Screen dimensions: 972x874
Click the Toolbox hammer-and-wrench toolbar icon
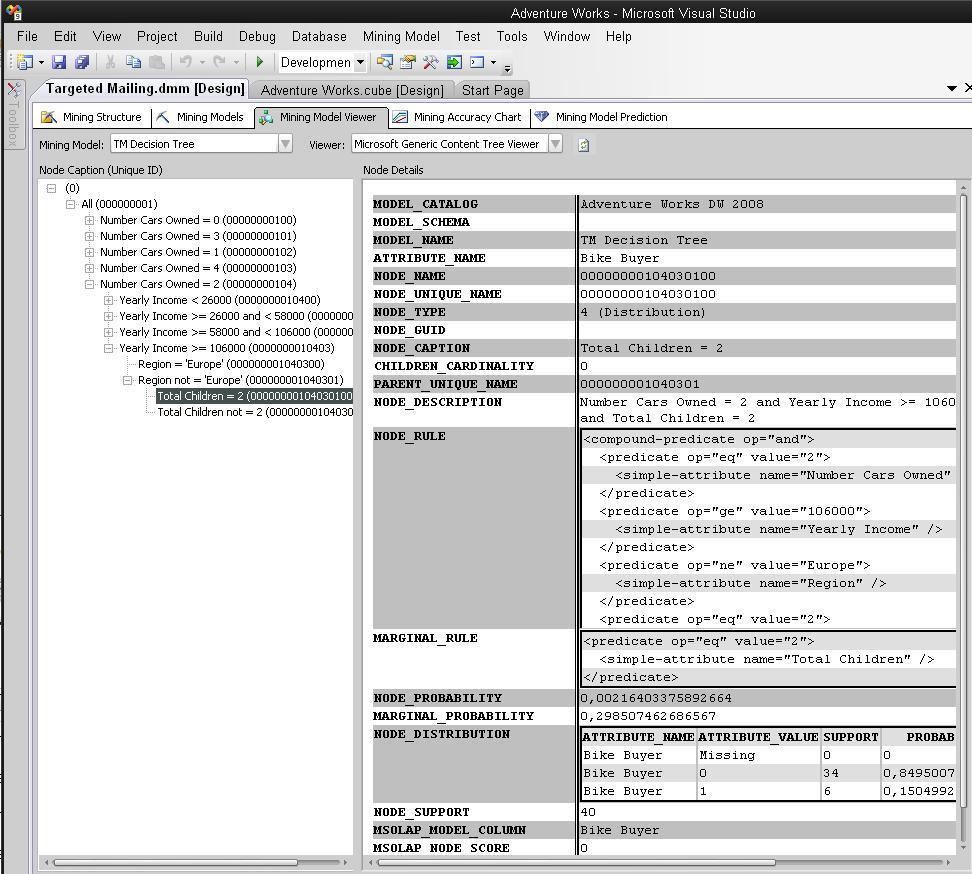(431, 62)
